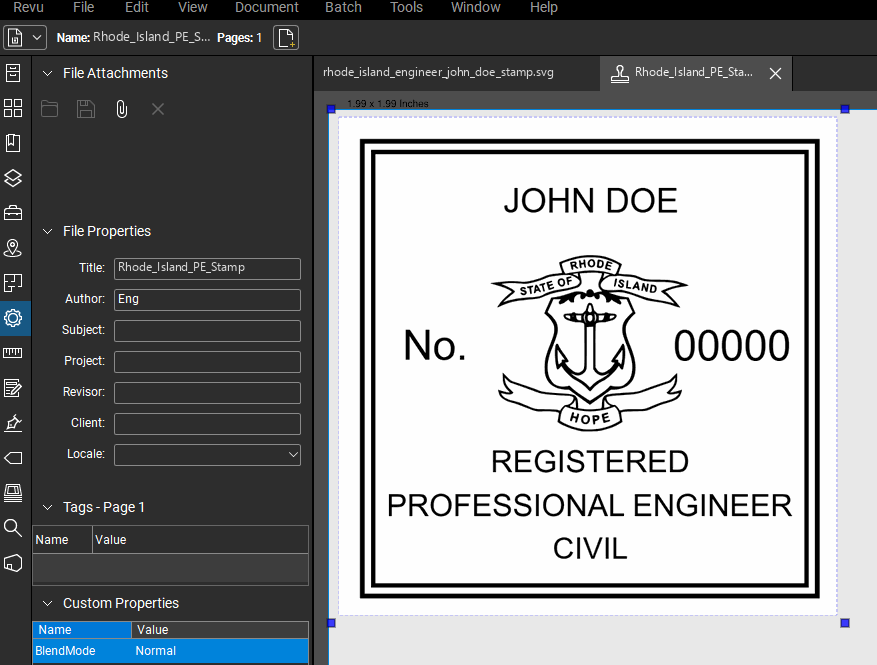Image resolution: width=877 pixels, height=665 pixels.
Task: Click the JOHN DOE text on stamp
Action: (x=590, y=201)
